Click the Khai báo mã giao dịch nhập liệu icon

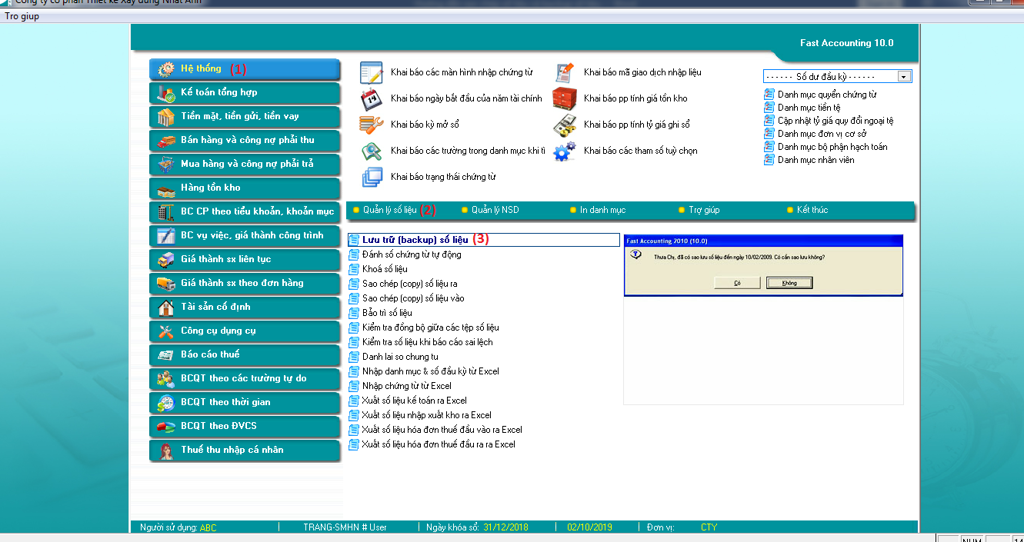pos(565,72)
